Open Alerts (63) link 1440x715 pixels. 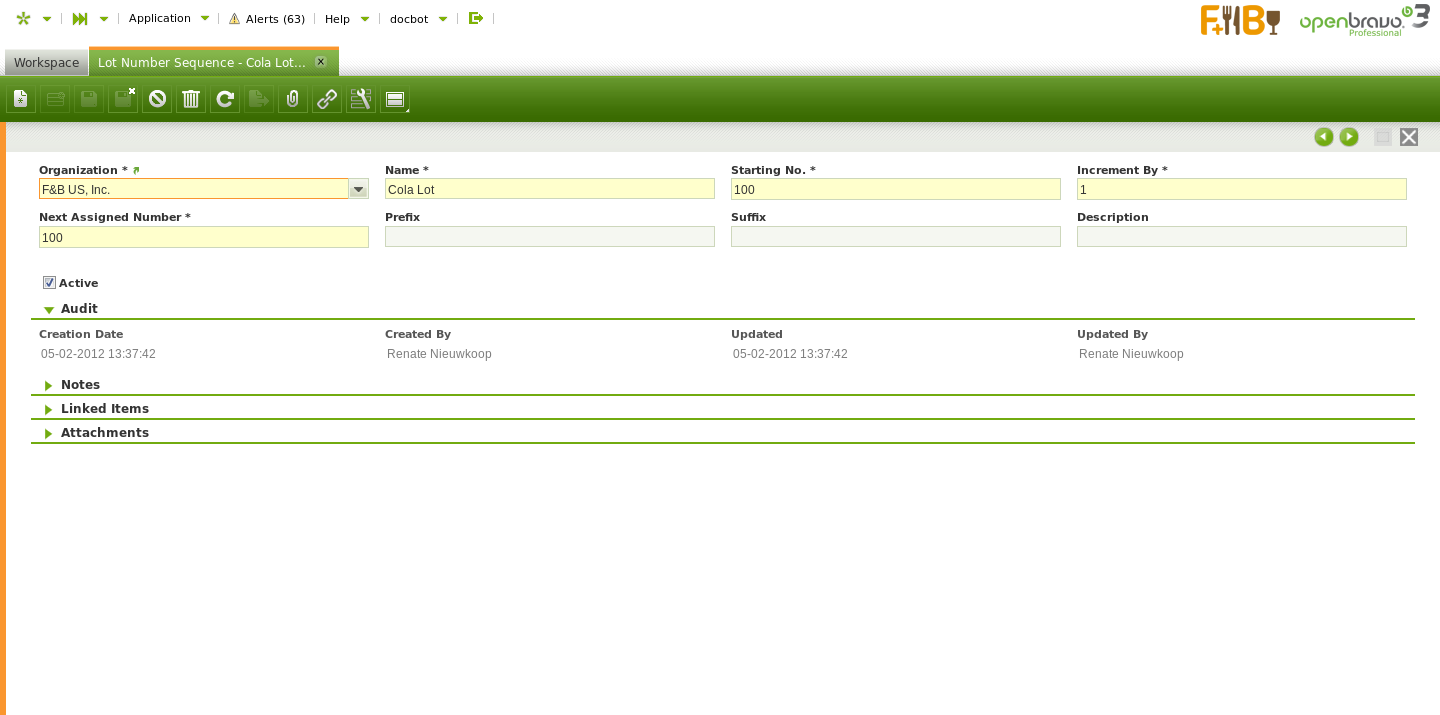267,19
